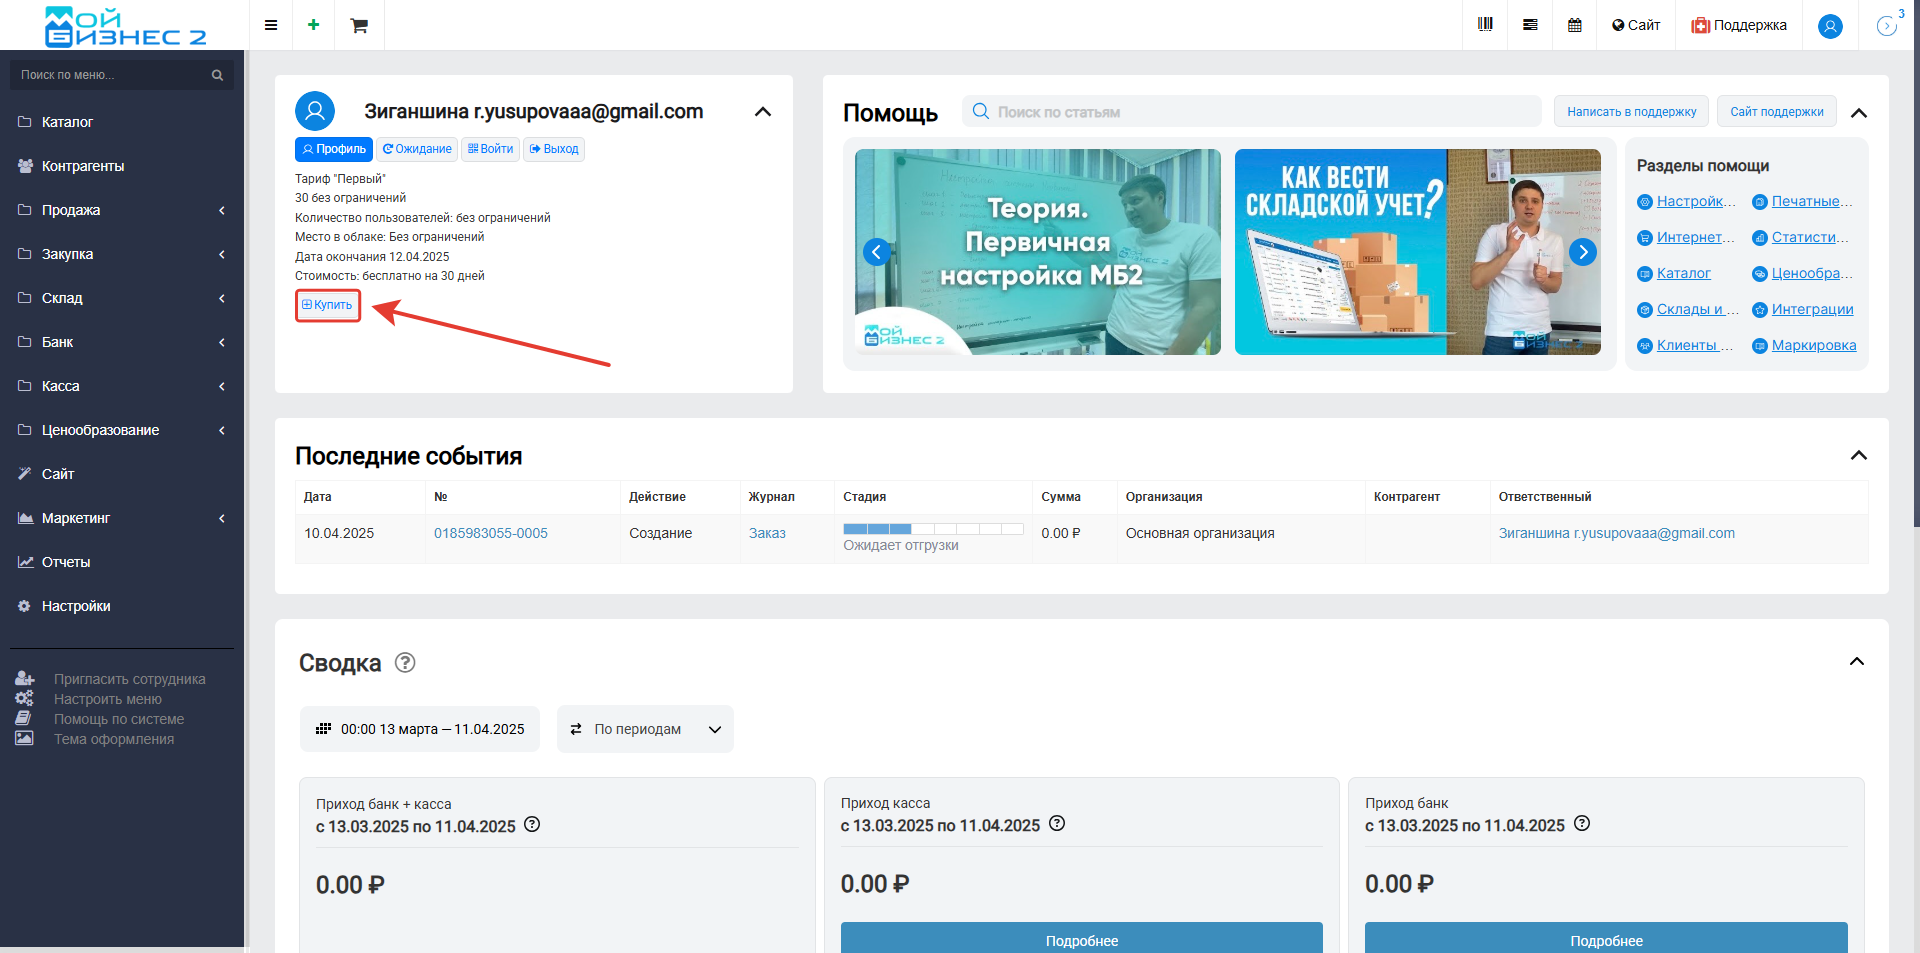Open Поддержка in the top bar
This screenshot has width=1920, height=953.
tap(1739, 25)
